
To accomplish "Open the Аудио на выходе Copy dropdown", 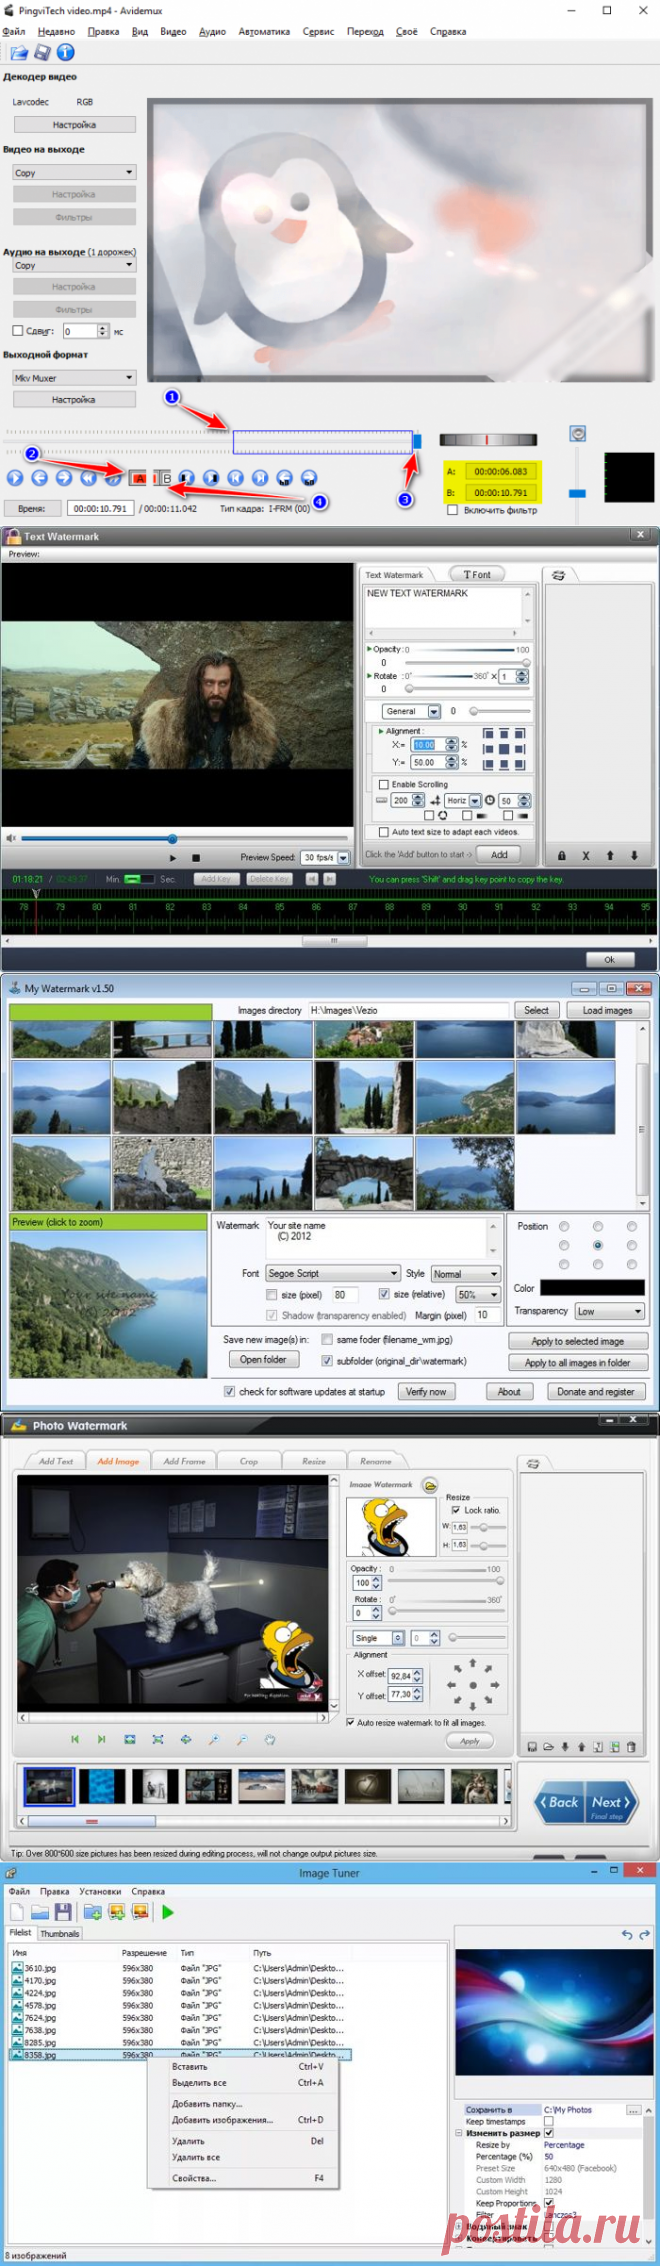I will [74, 266].
